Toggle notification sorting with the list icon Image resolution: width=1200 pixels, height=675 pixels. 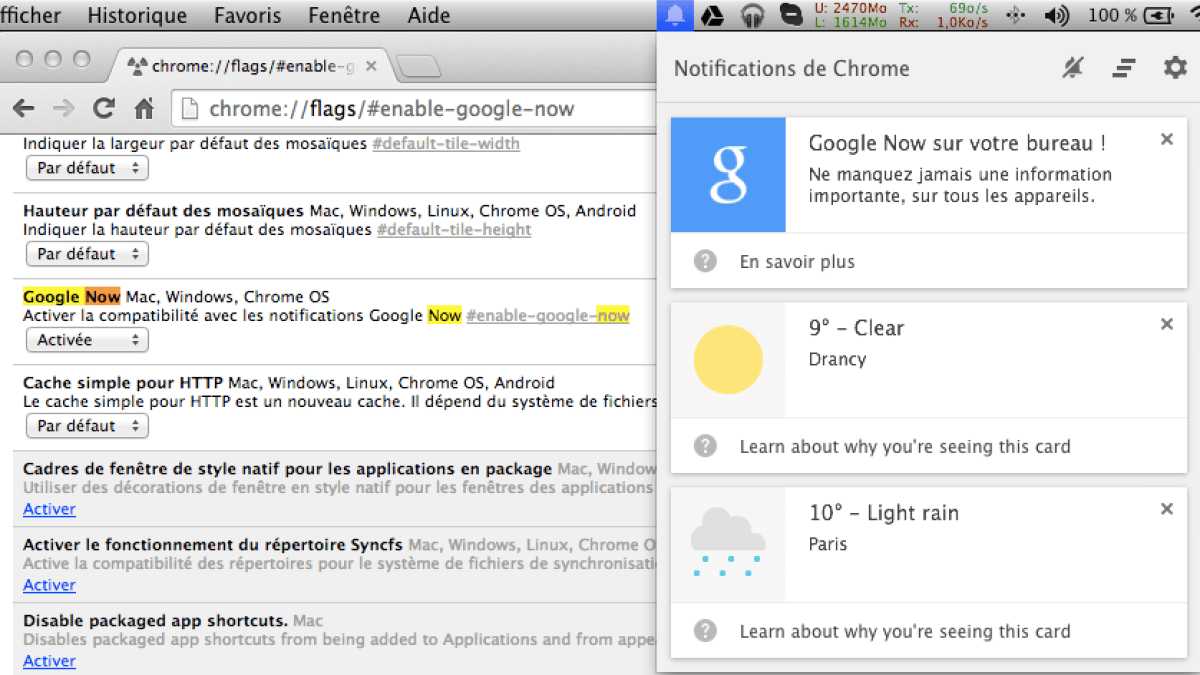[x=1124, y=68]
